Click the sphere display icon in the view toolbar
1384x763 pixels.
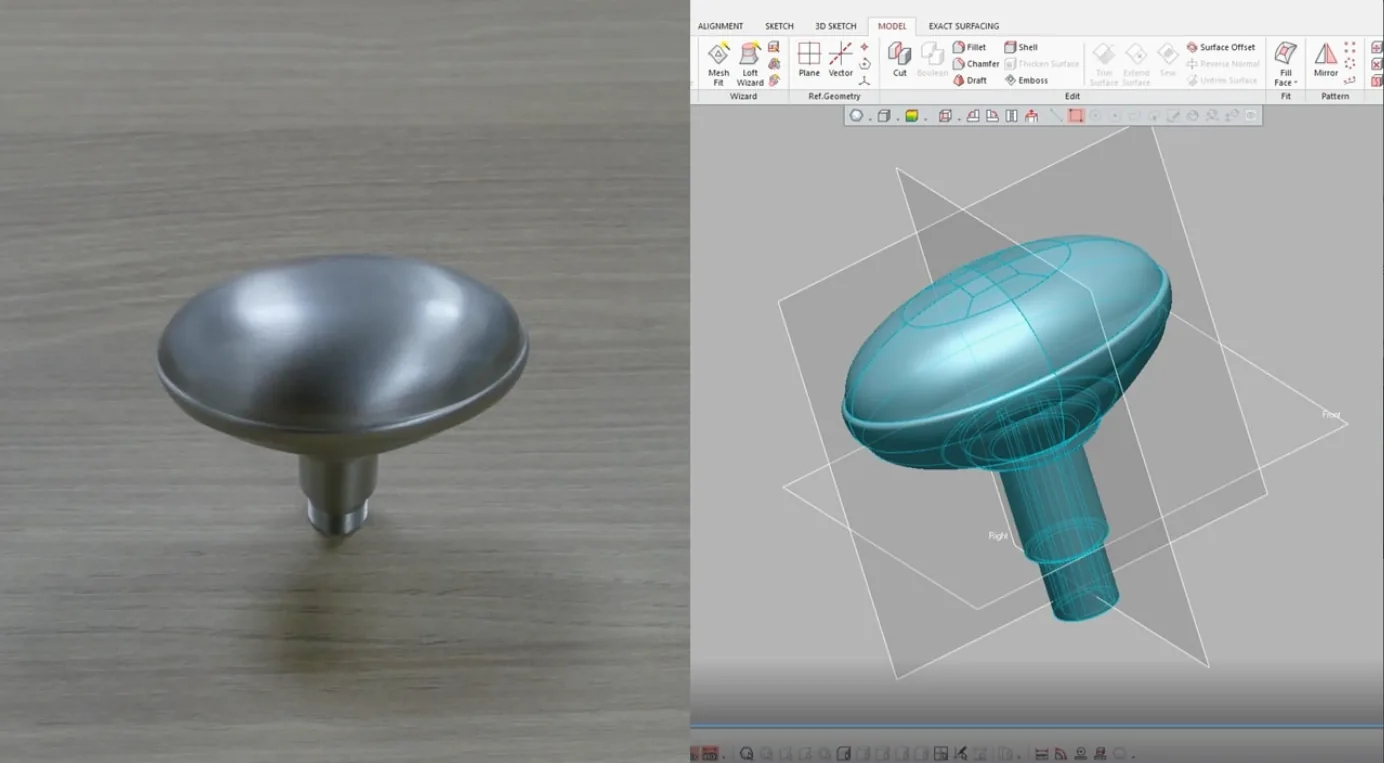point(856,116)
